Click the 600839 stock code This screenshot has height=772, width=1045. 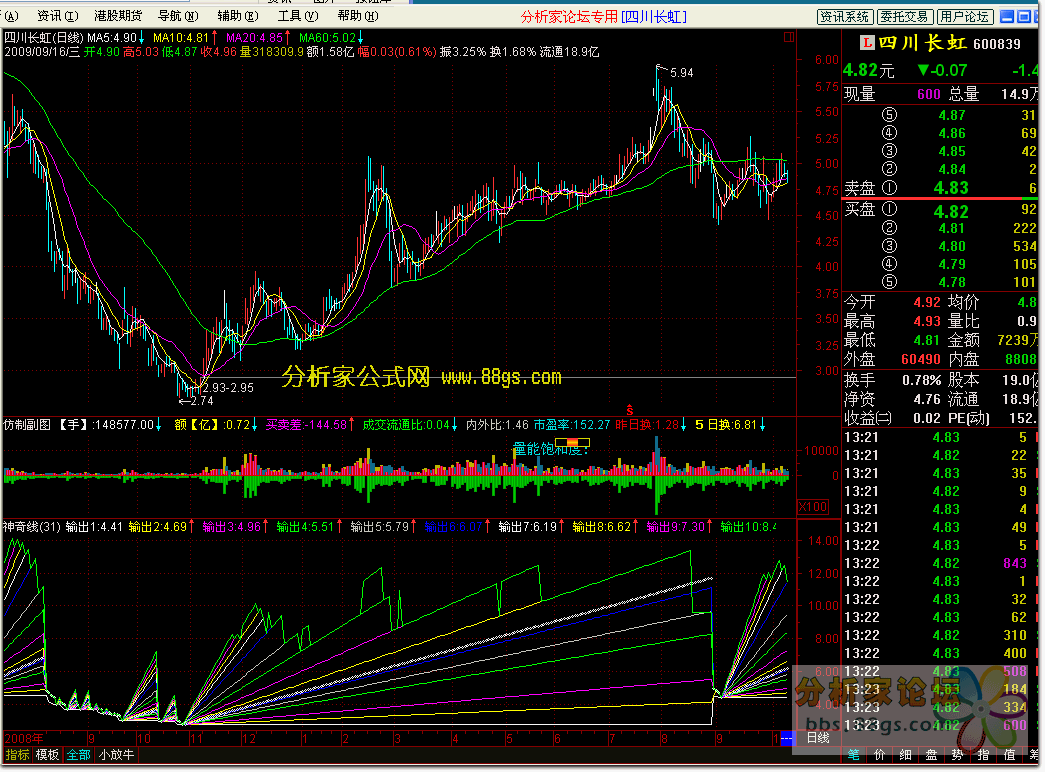(x=997, y=44)
